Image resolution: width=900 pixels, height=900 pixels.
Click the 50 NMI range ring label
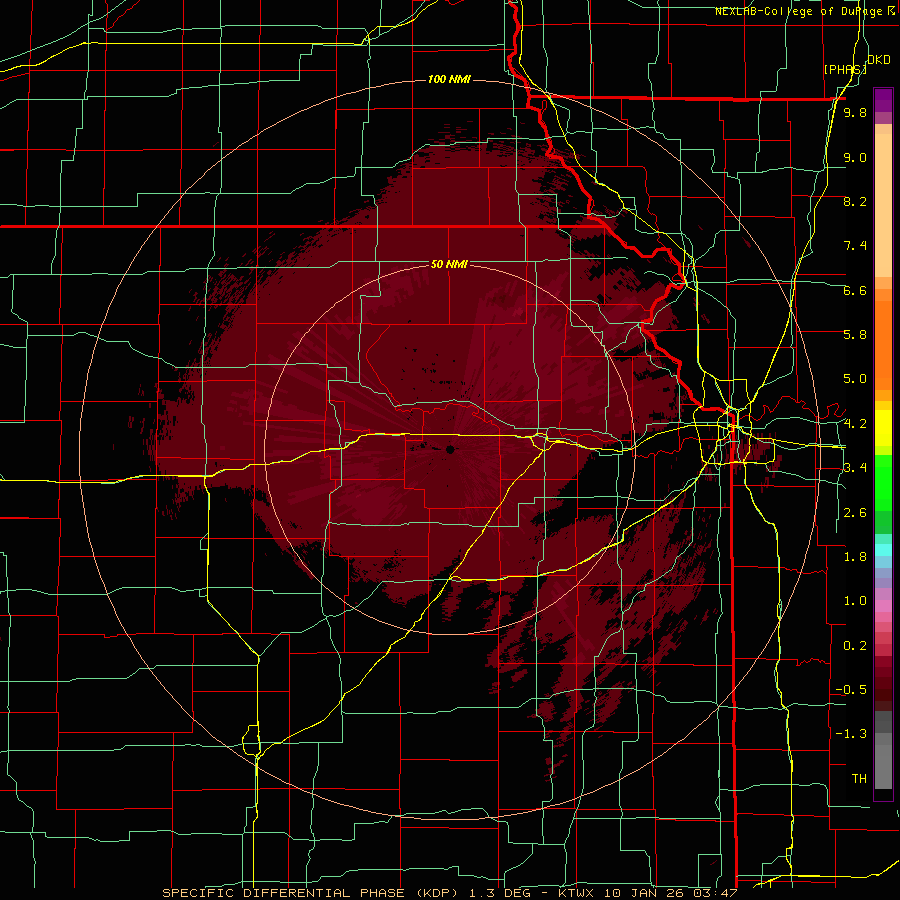coord(449,264)
